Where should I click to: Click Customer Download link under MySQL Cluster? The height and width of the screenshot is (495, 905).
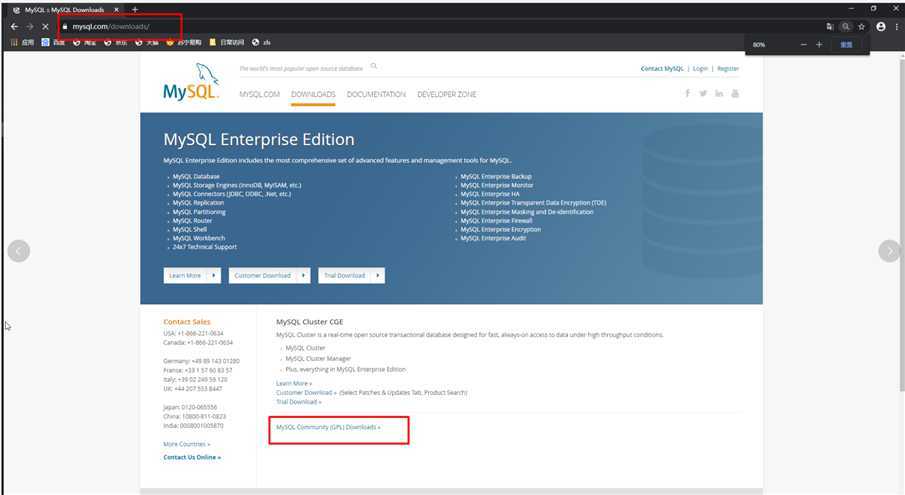click(306, 393)
